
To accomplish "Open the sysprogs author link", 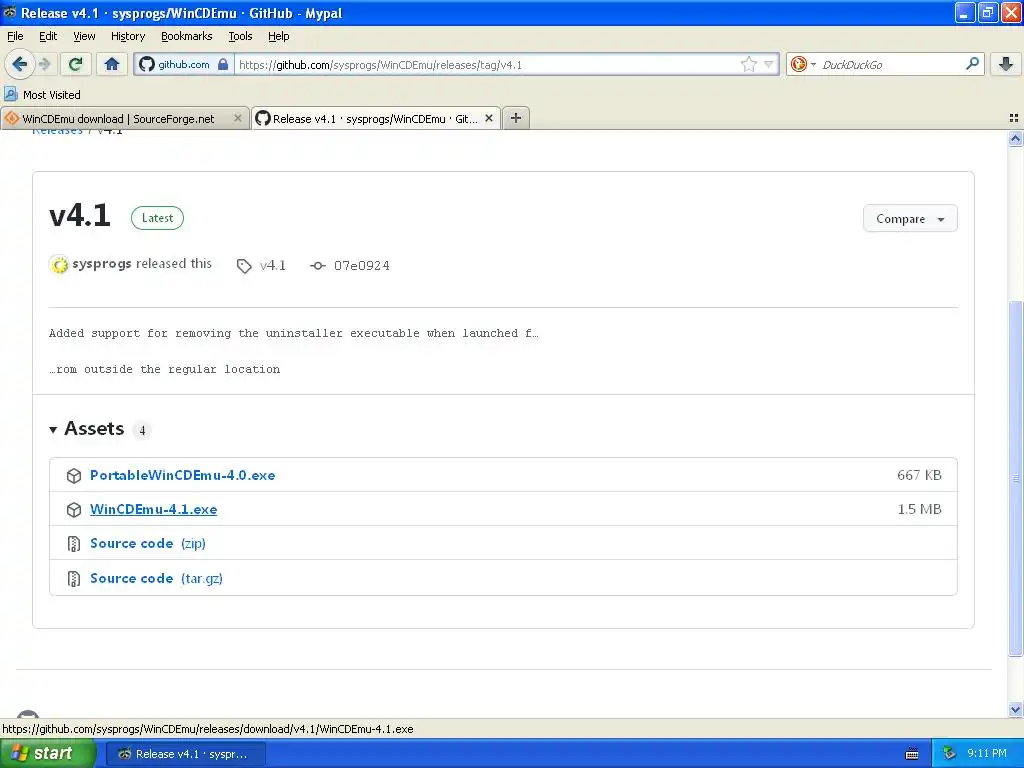I will [102, 264].
